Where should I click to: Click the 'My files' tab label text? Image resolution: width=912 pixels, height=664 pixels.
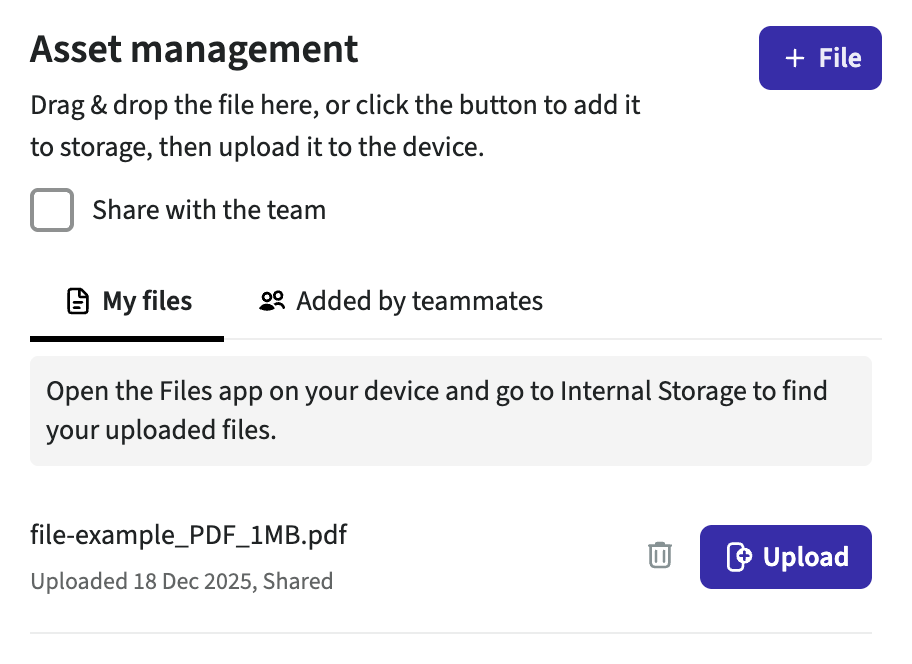click(x=147, y=301)
